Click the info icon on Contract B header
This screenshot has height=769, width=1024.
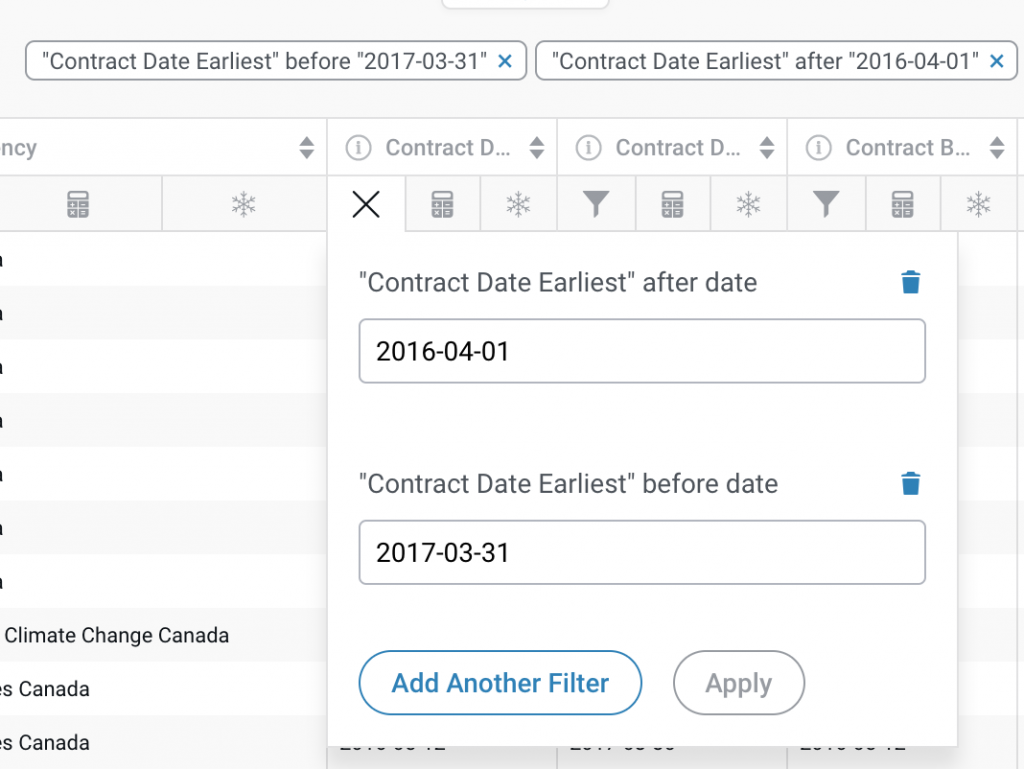[x=818, y=147]
